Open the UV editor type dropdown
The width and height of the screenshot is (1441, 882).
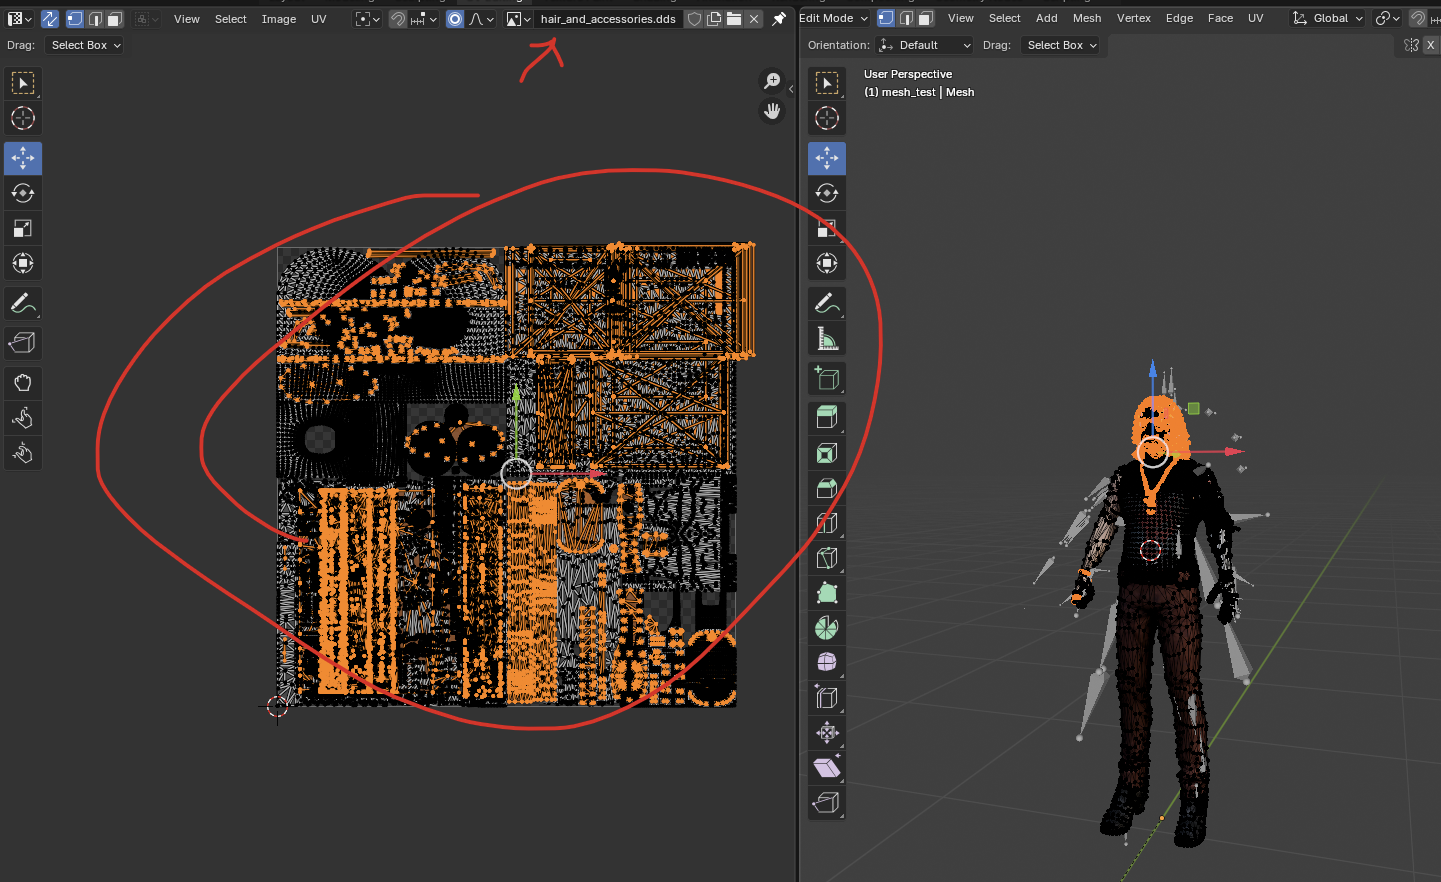coord(20,19)
